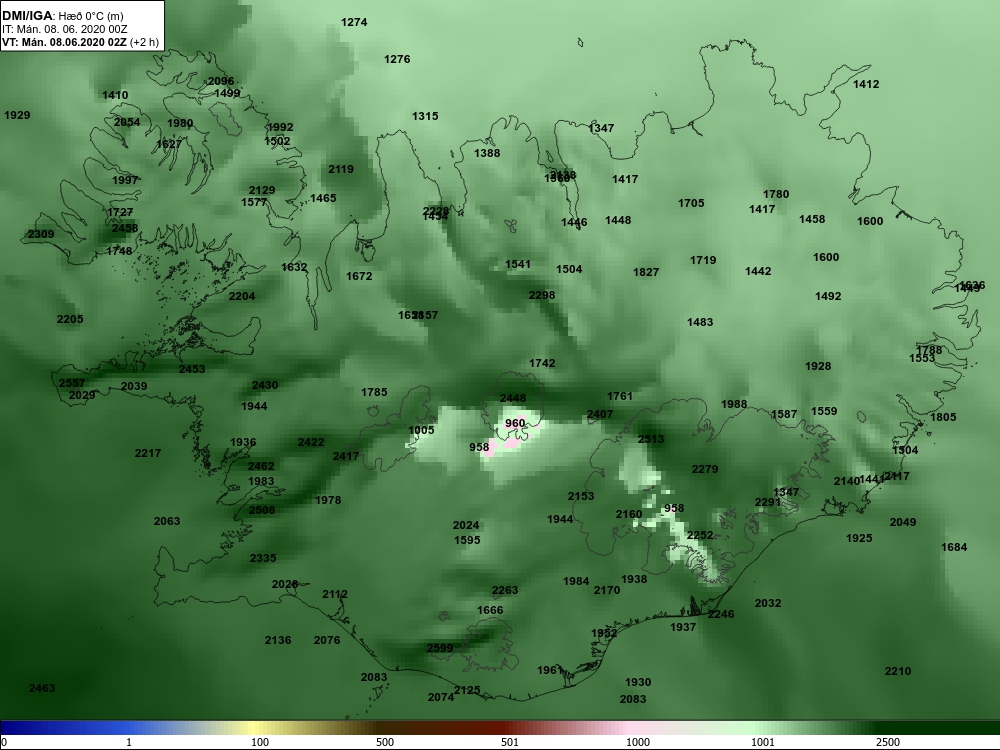Click the 'VT: Mán. 08.06.2020 02Z (+2 h)' line
Image resolution: width=1000 pixels, height=750 pixels.
point(80,43)
